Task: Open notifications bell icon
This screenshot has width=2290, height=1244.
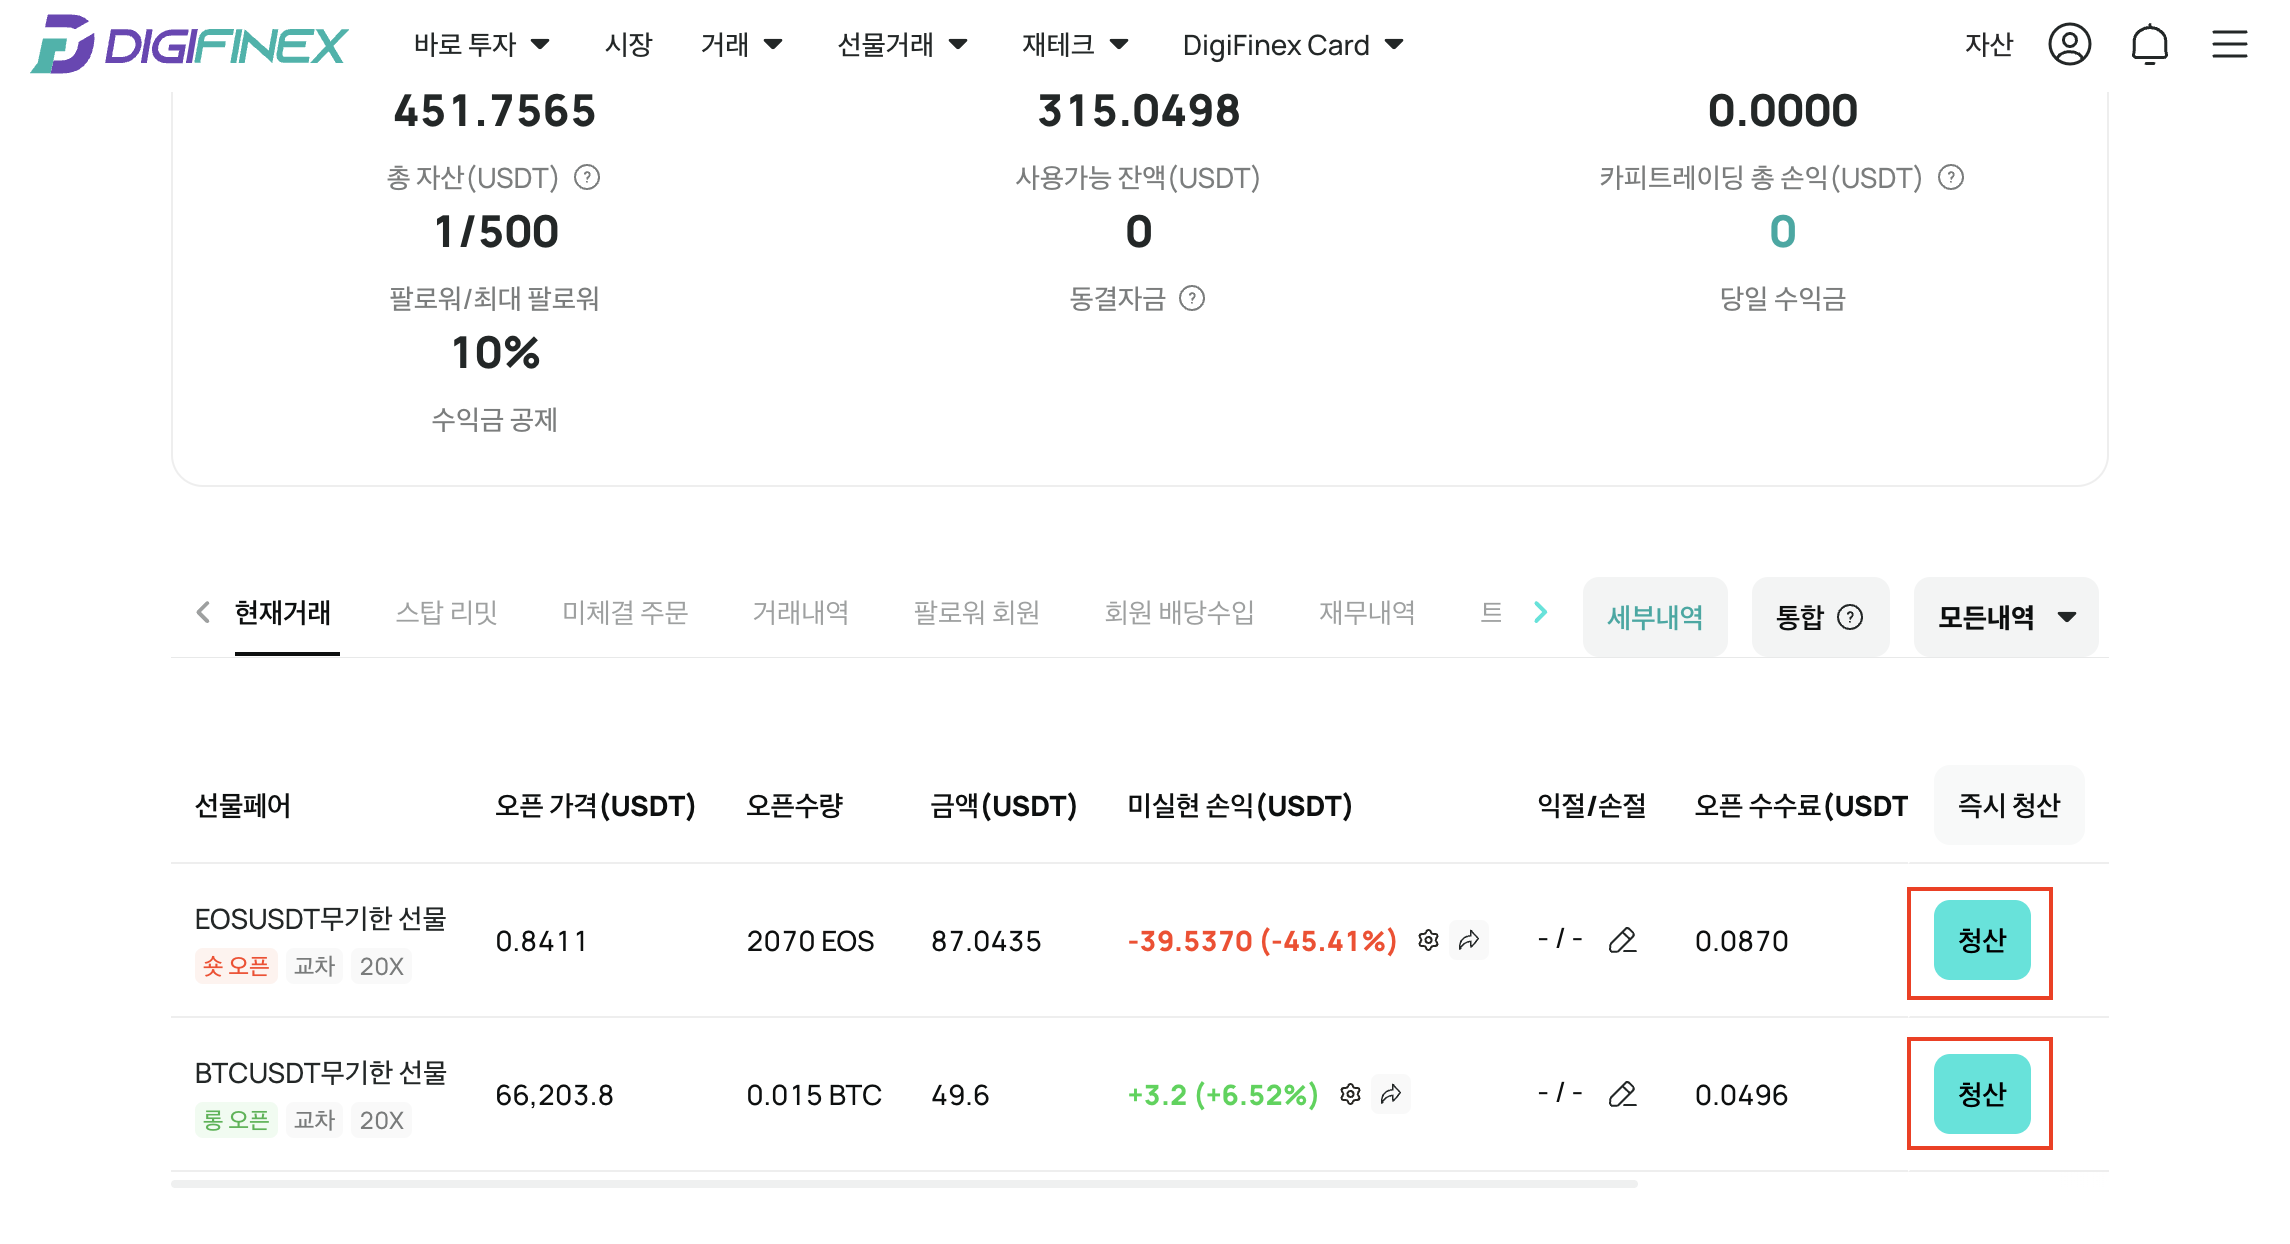Action: point(2149,45)
